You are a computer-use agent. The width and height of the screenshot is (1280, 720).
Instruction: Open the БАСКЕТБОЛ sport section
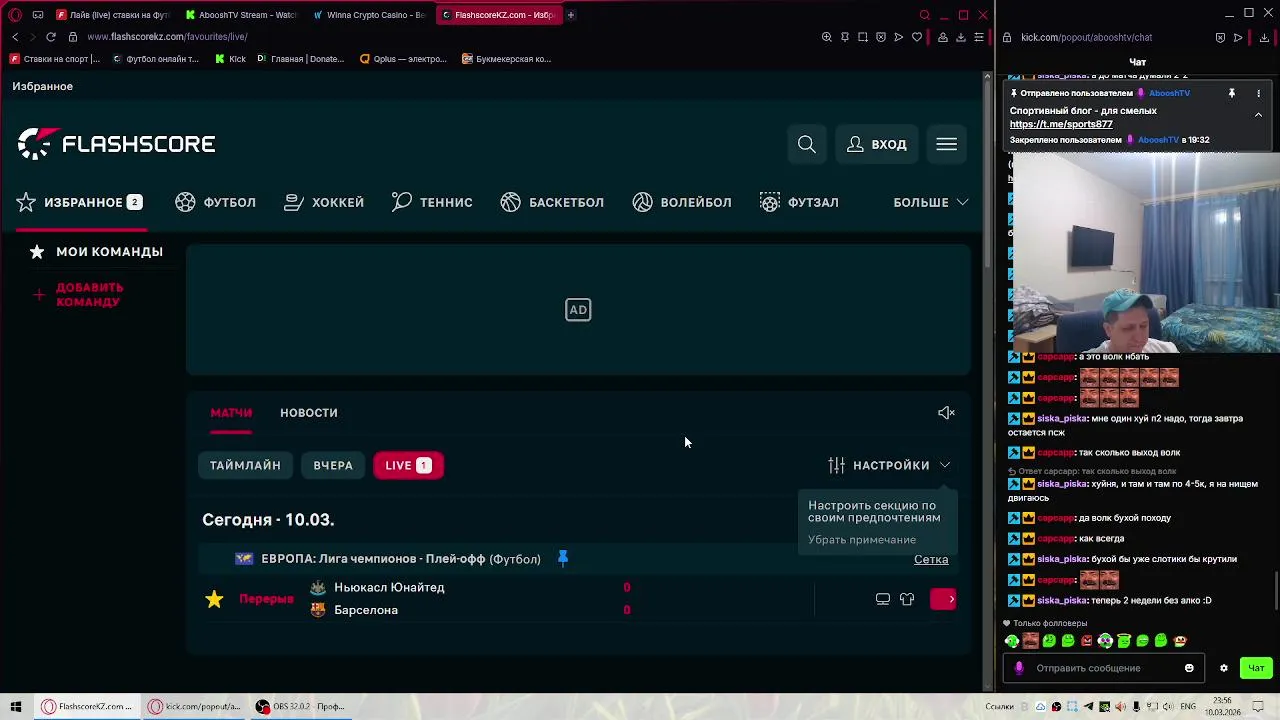pyautogui.click(x=552, y=202)
